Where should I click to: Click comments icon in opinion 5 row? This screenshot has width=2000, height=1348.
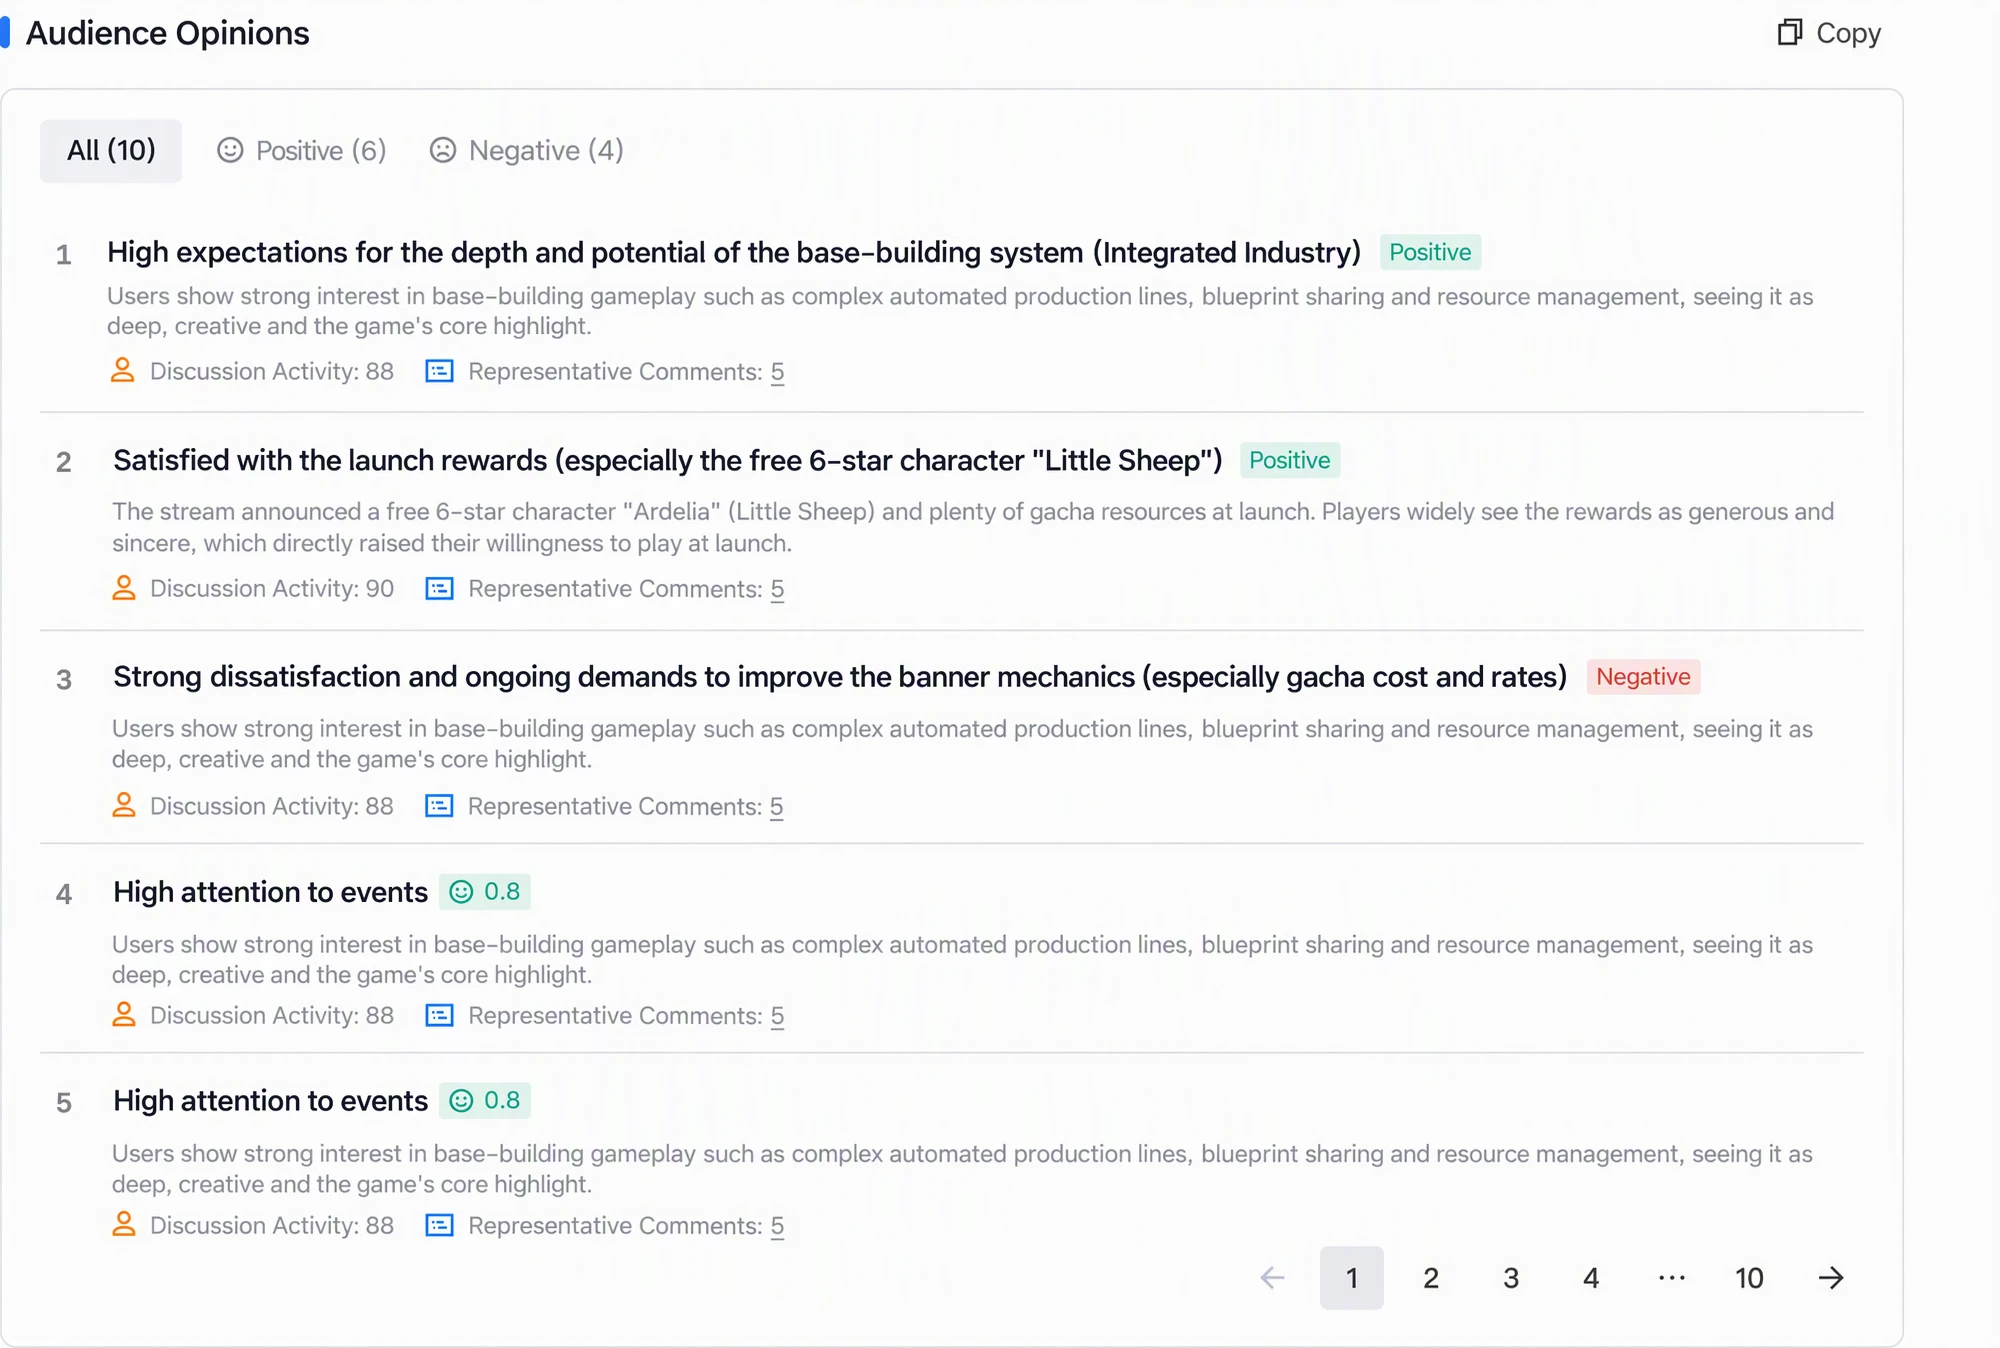440,1225
